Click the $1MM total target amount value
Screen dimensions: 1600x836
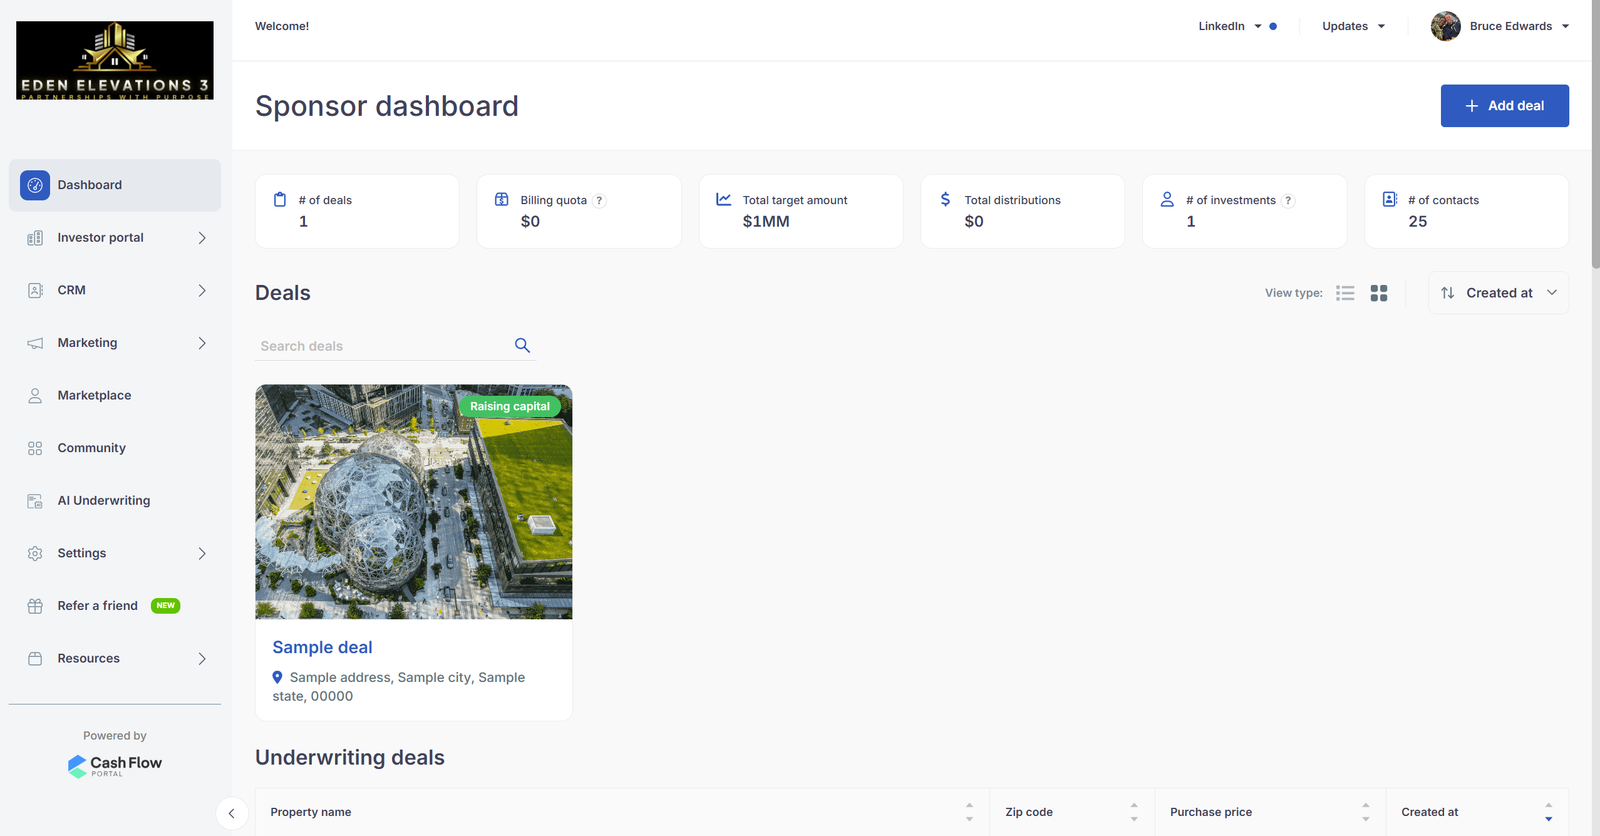click(x=766, y=222)
